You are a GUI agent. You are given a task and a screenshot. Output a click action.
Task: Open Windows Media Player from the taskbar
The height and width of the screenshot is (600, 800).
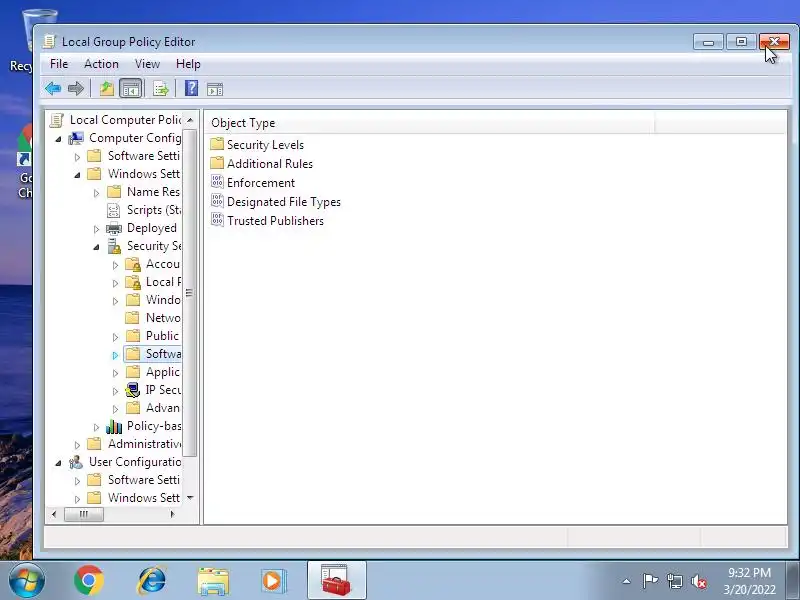click(x=274, y=581)
